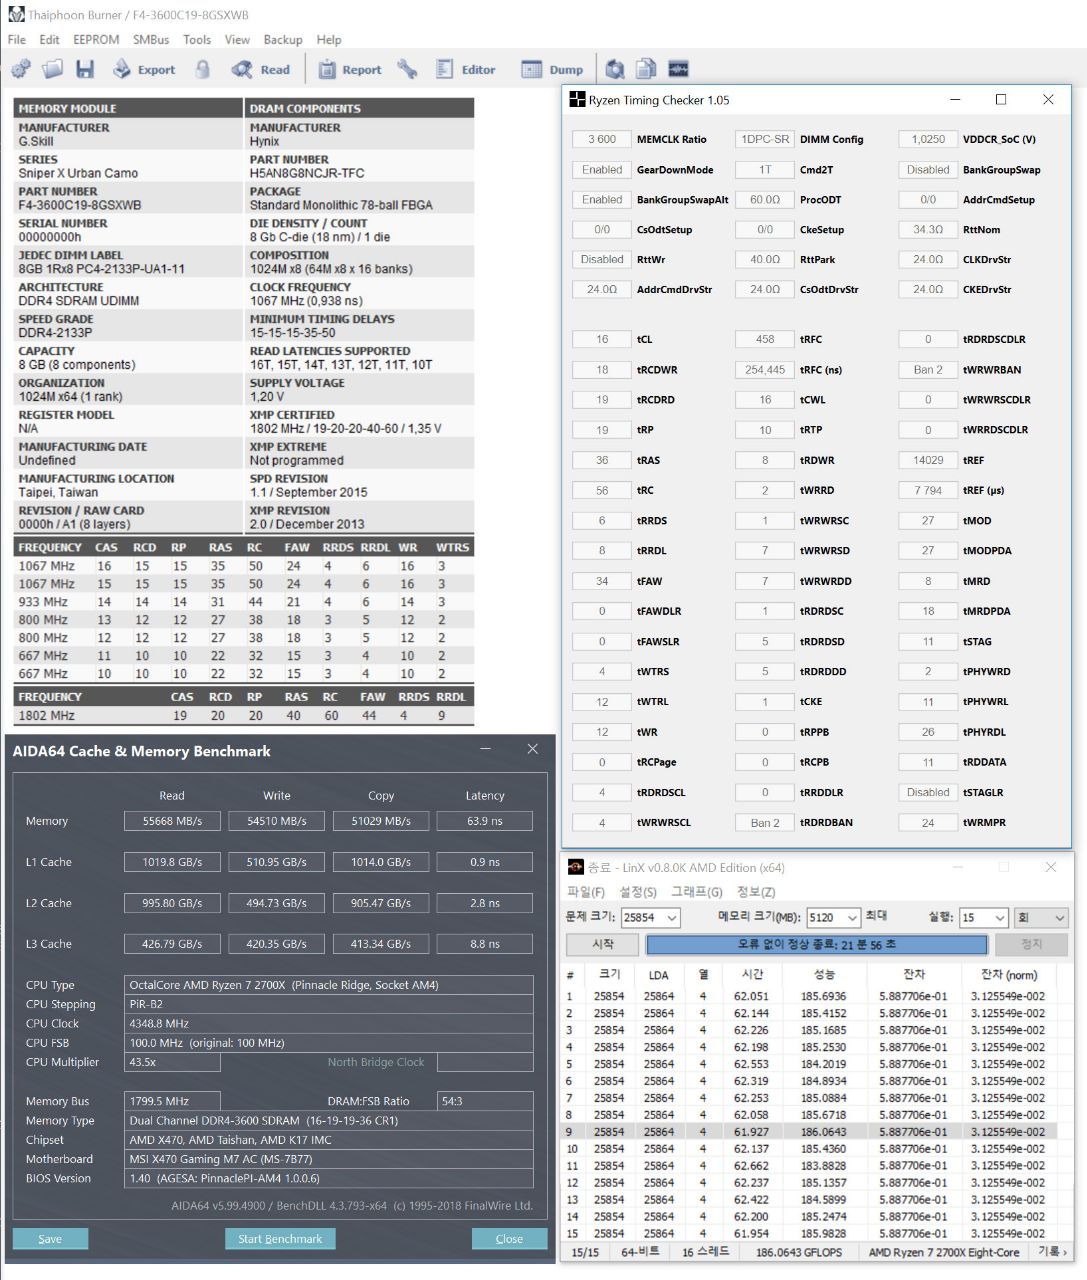Click the Close button in AIDA64 benchmark

coord(509,1239)
